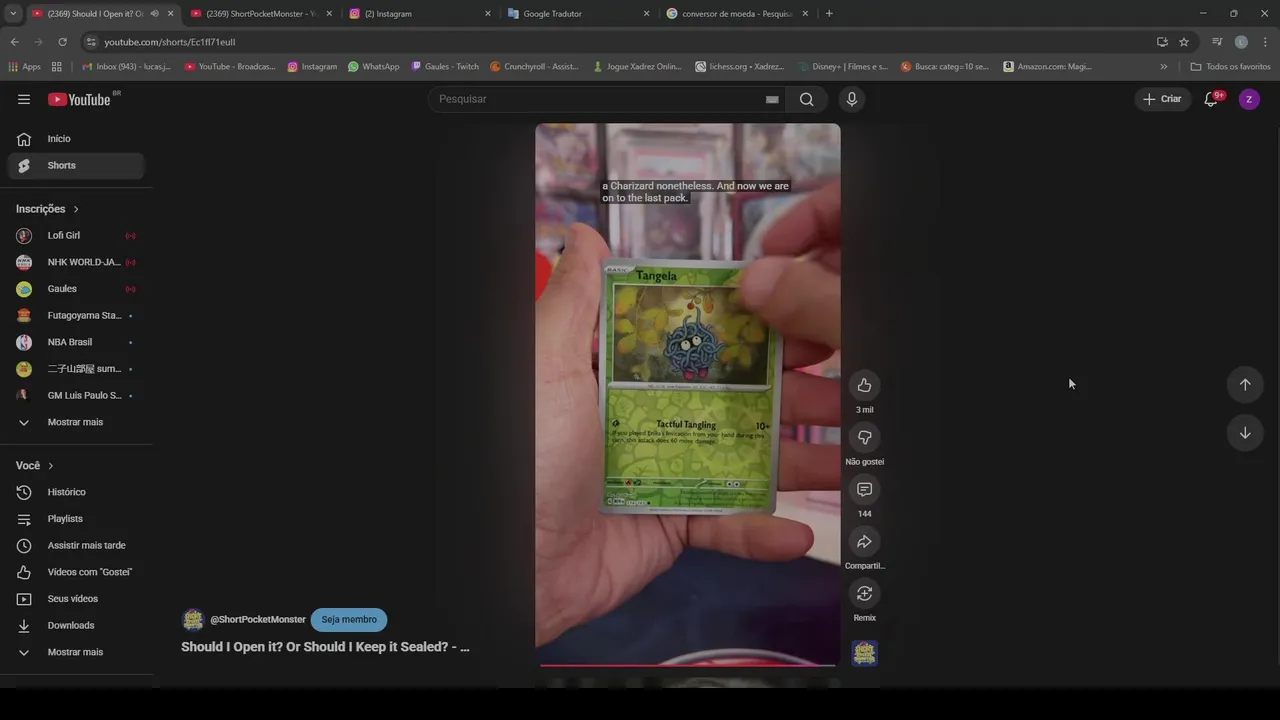Pause the Short by clicking the video
1280x720 pixels.
coord(688,394)
